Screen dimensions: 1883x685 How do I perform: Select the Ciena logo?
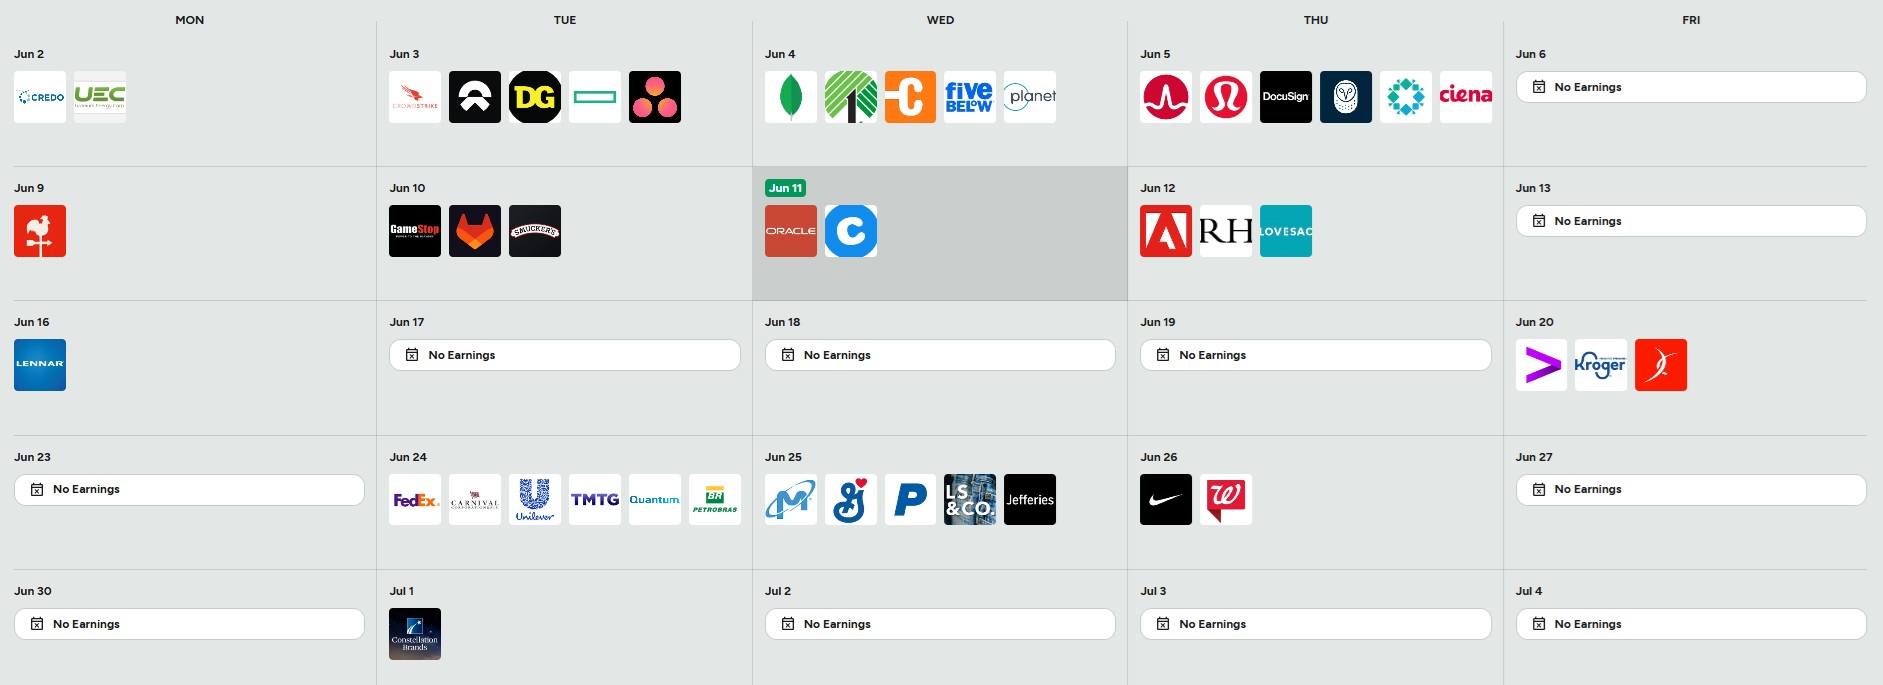tap(1466, 97)
